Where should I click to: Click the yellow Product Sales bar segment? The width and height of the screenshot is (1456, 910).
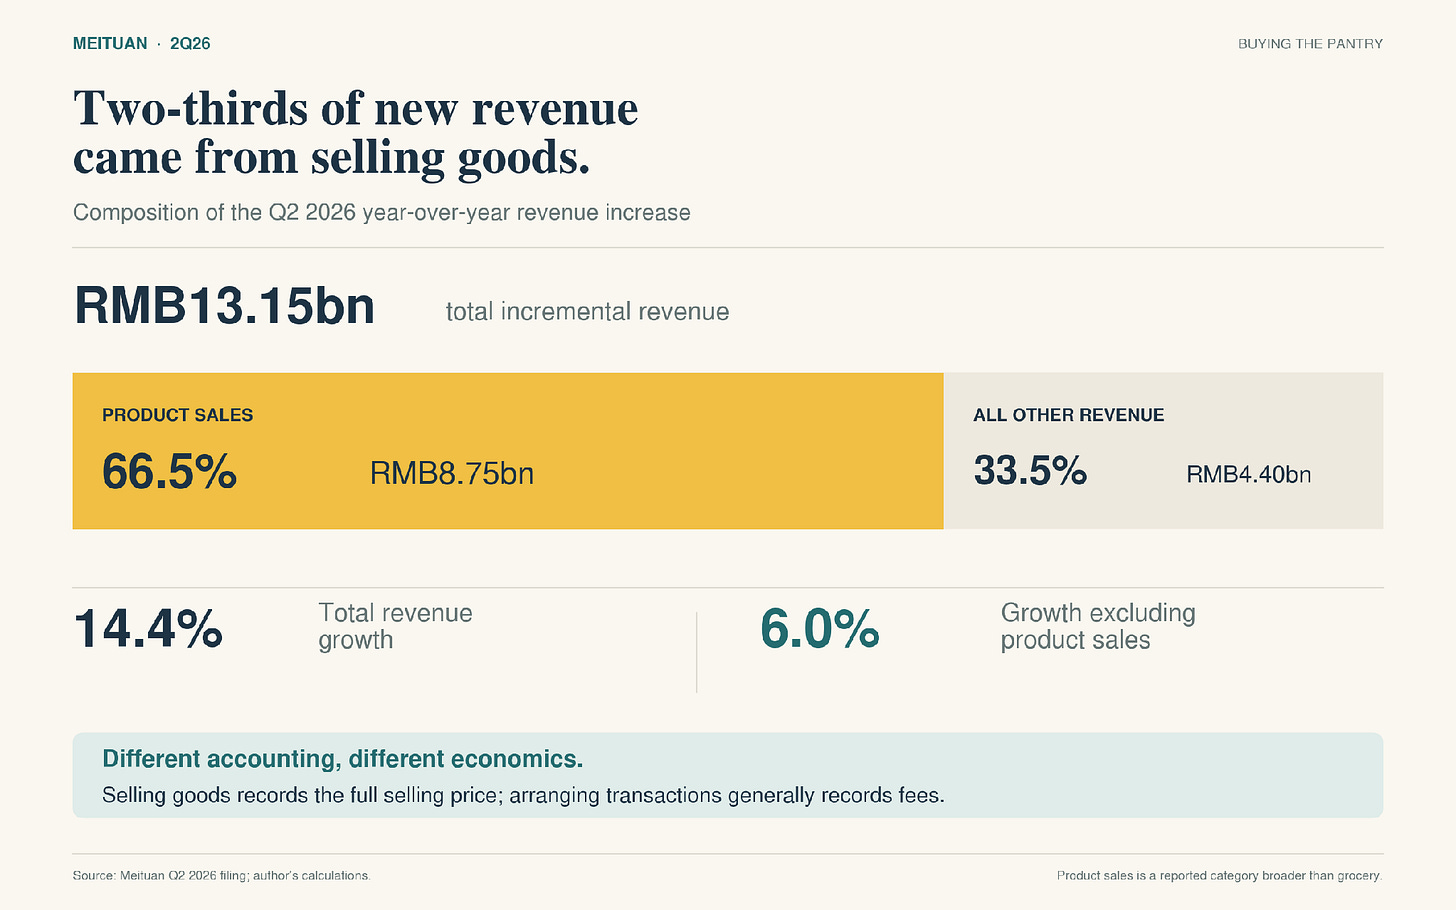tap(508, 451)
